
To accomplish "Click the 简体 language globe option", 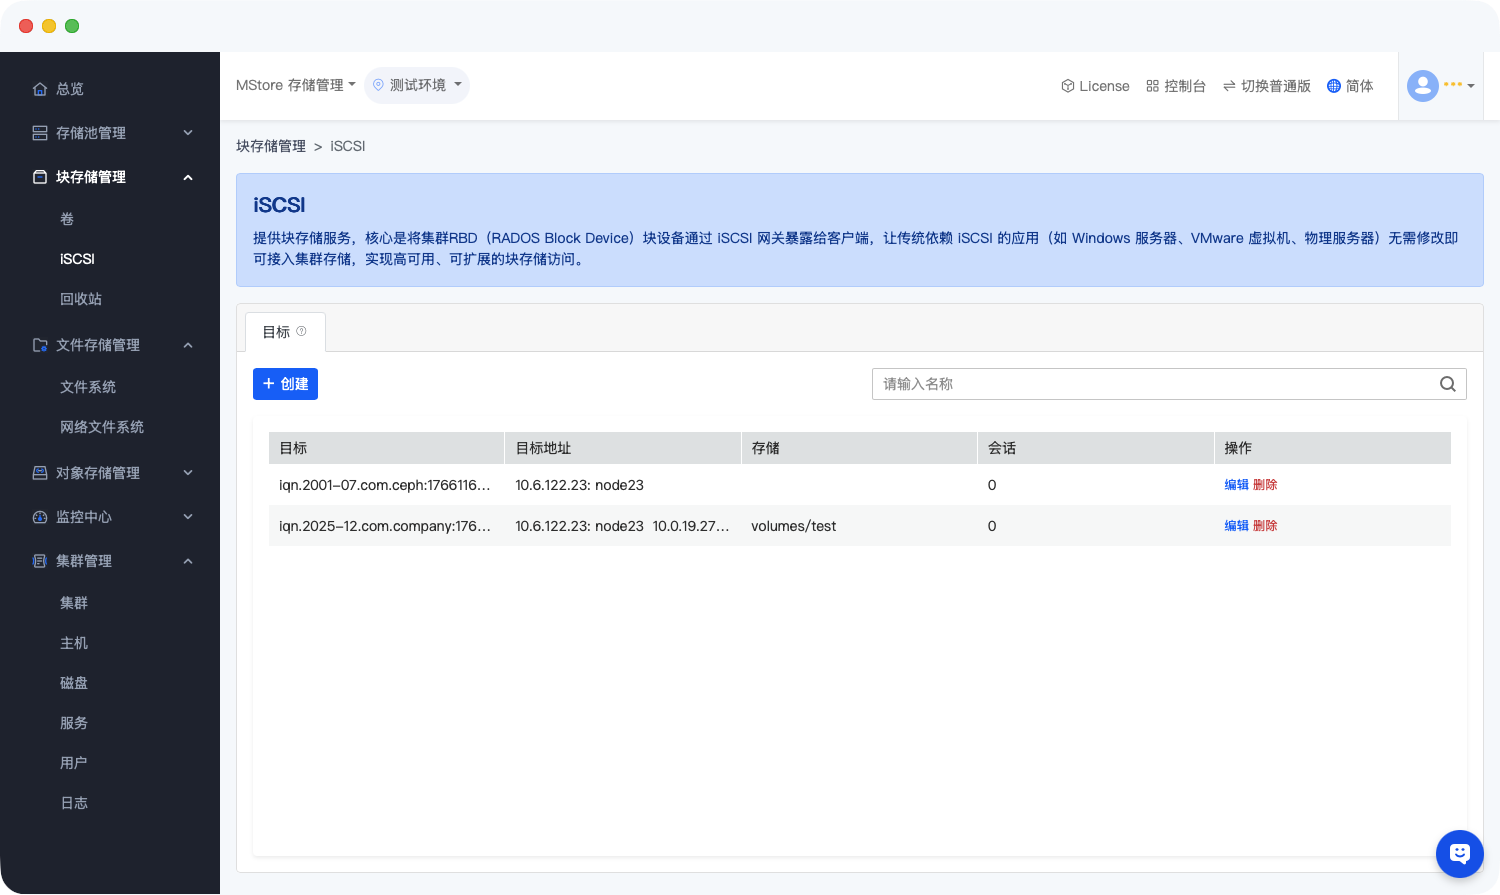I will (x=1349, y=86).
